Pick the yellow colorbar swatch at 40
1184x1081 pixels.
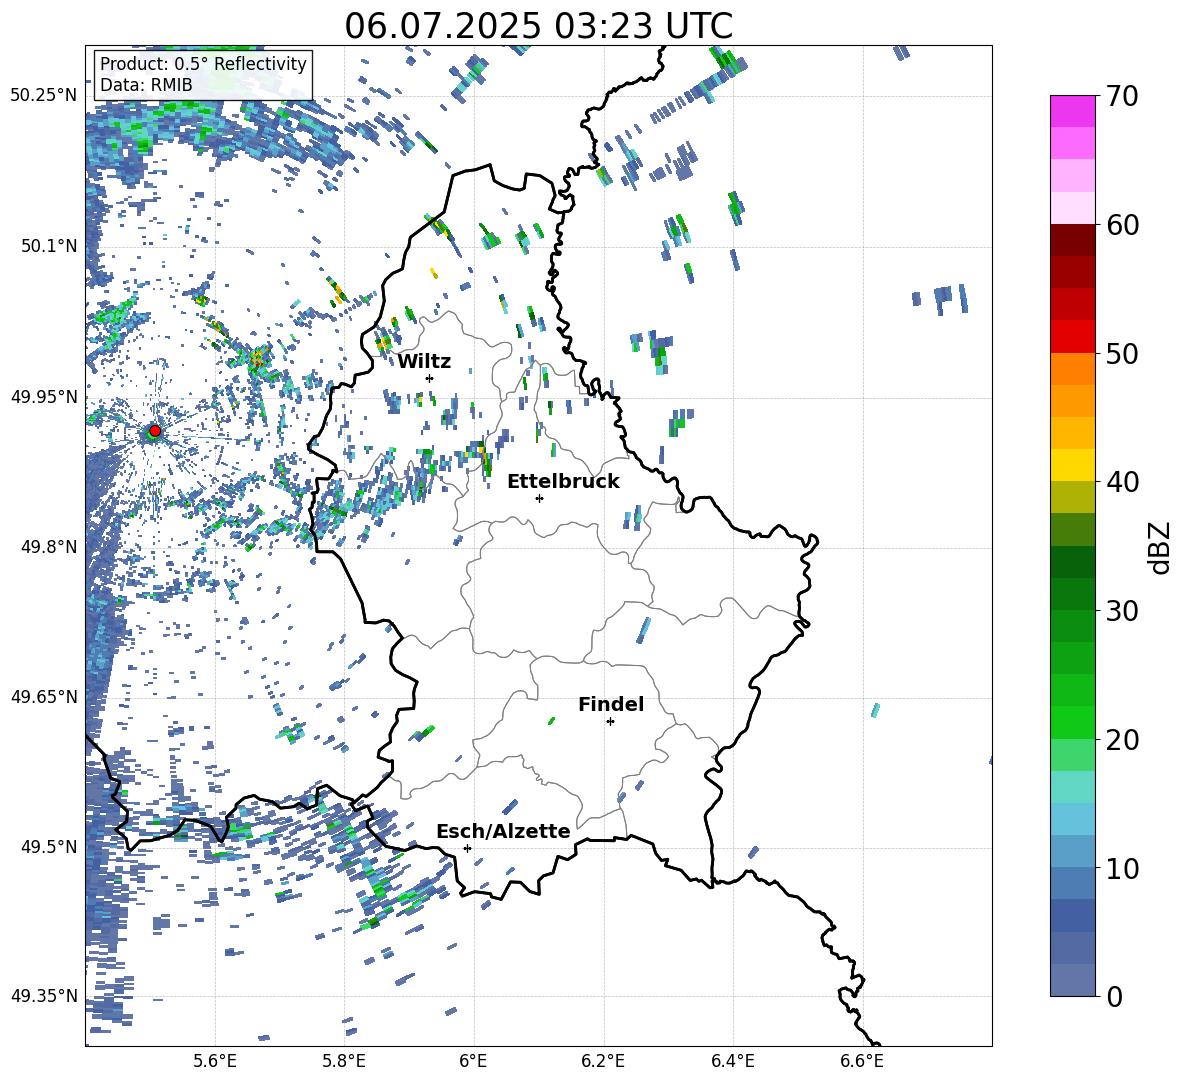tap(1072, 465)
